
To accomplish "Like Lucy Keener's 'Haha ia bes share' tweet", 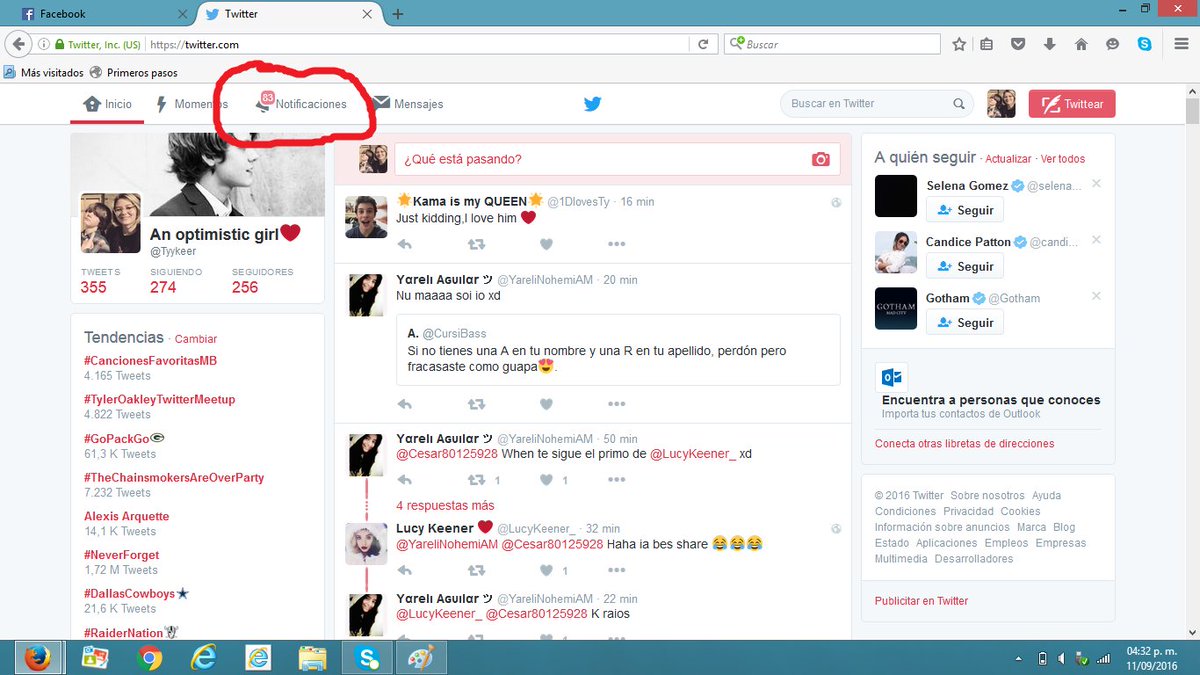I will (x=546, y=571).
